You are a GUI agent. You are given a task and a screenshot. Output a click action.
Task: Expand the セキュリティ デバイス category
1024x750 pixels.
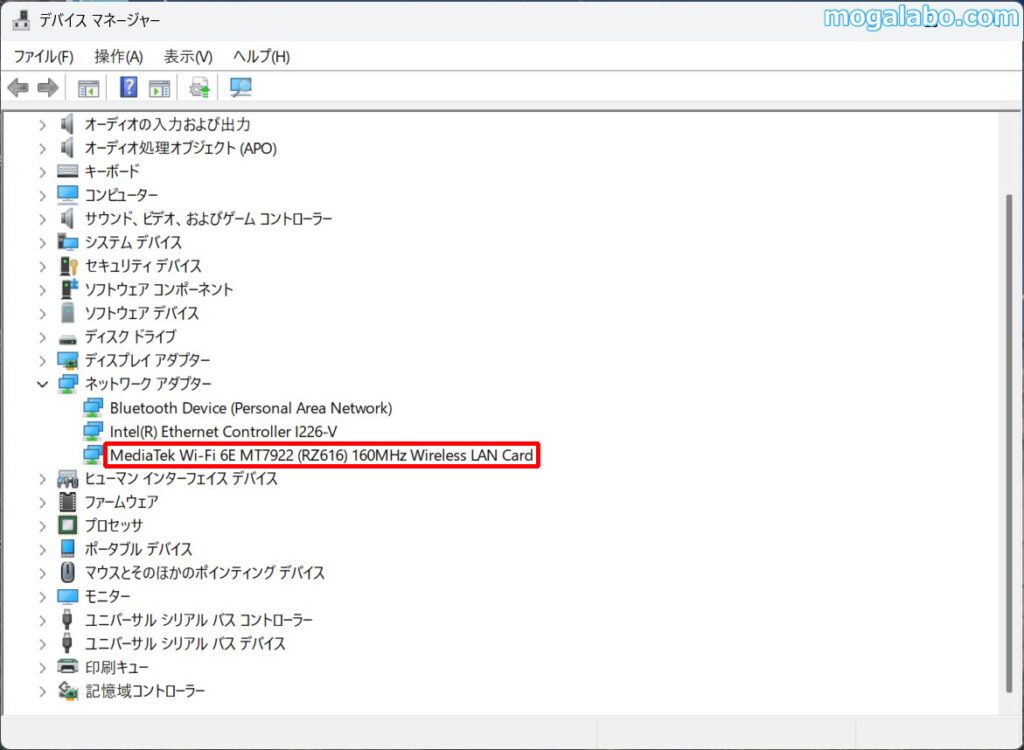pyautogui.click(x=42, y=266)
